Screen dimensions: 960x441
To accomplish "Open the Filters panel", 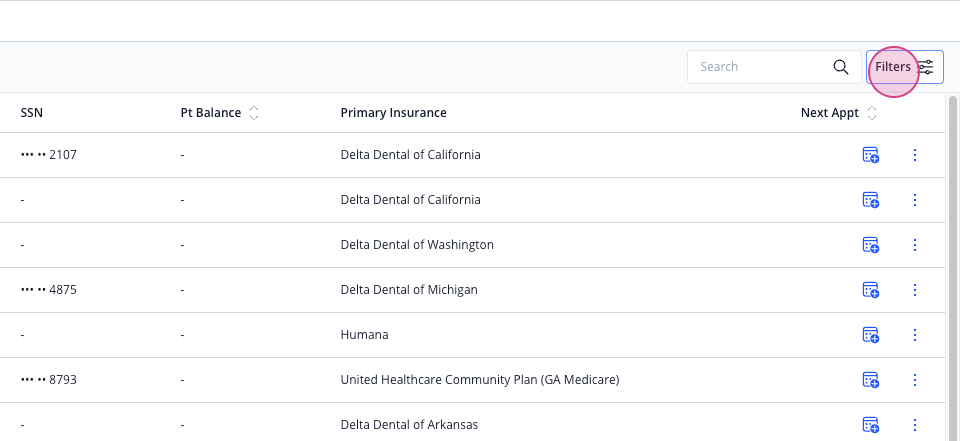I will [904, 67].
